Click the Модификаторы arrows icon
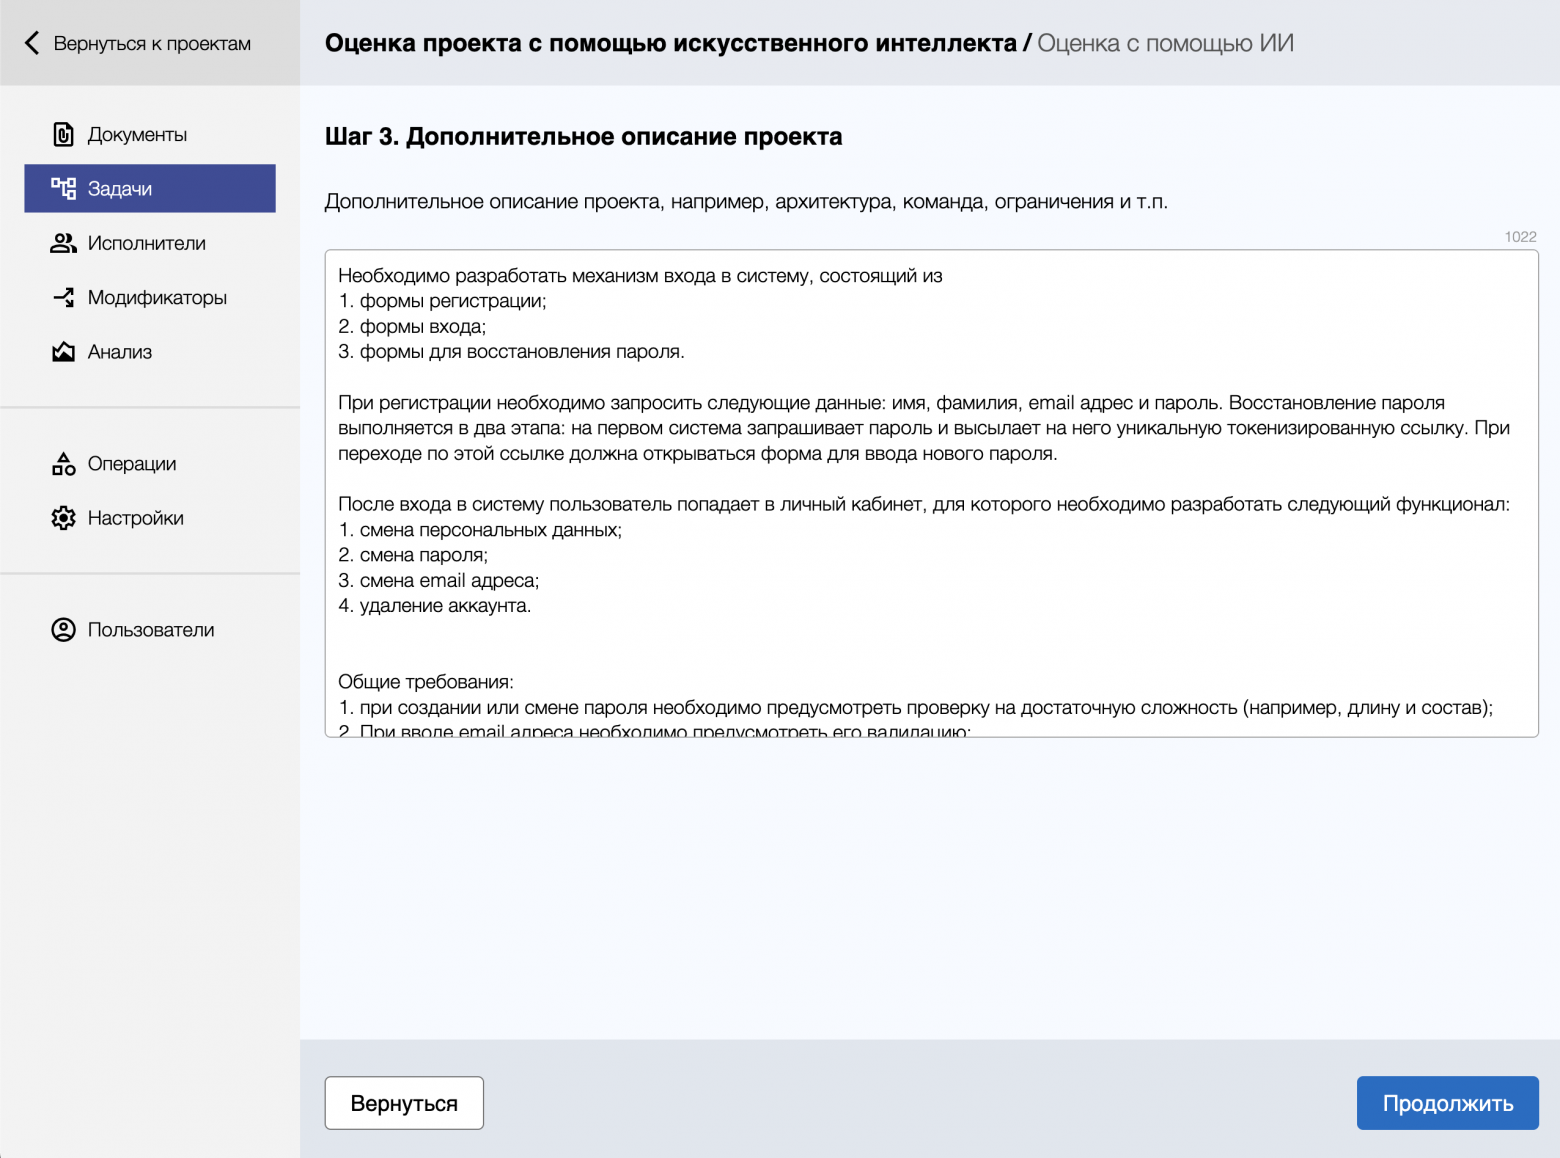The height and width of the screenshot is (1158, 1560). (x=63, y=297)
